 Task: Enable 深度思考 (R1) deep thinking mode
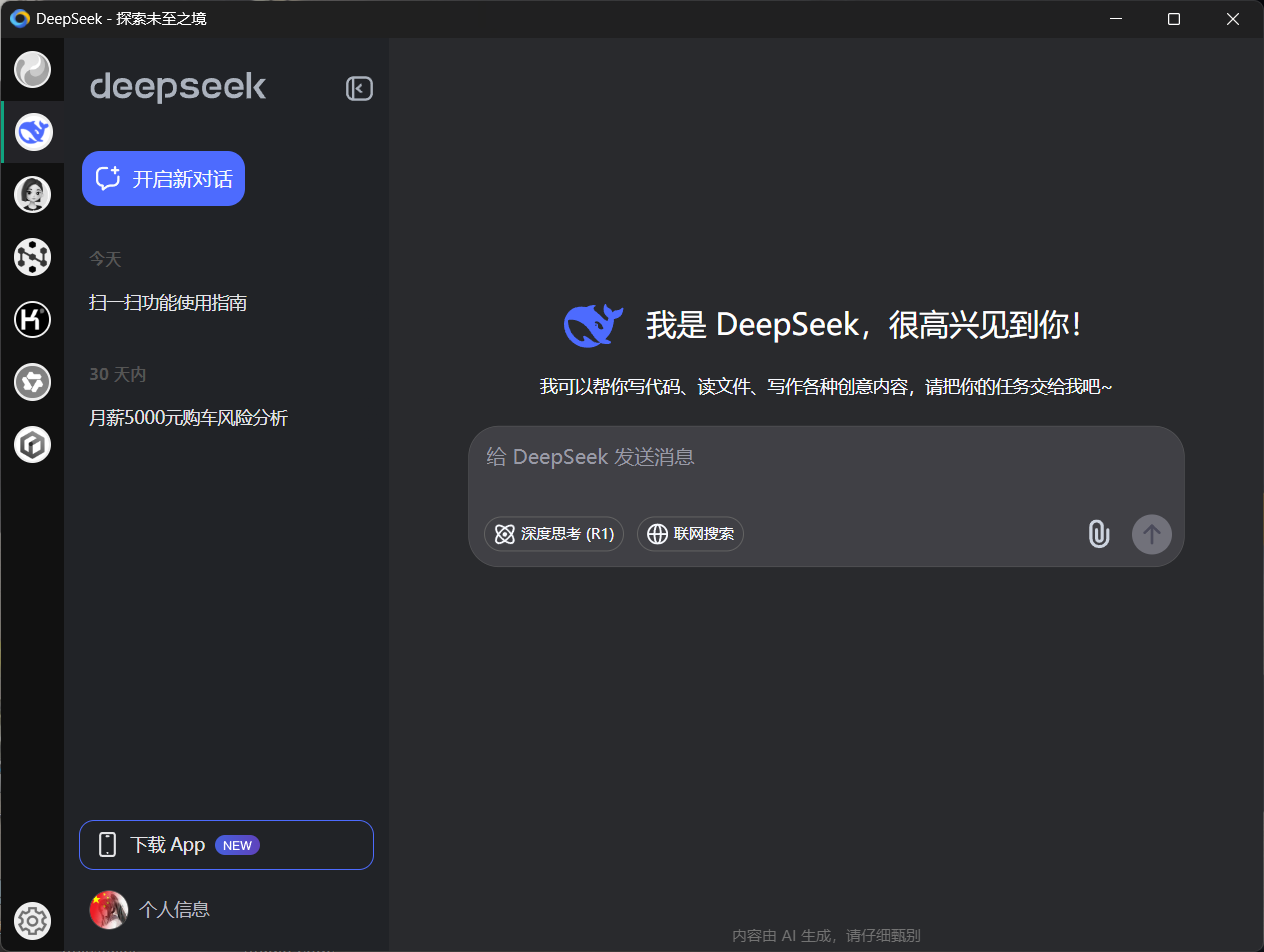pyautogui.click(x=554, y=534)
